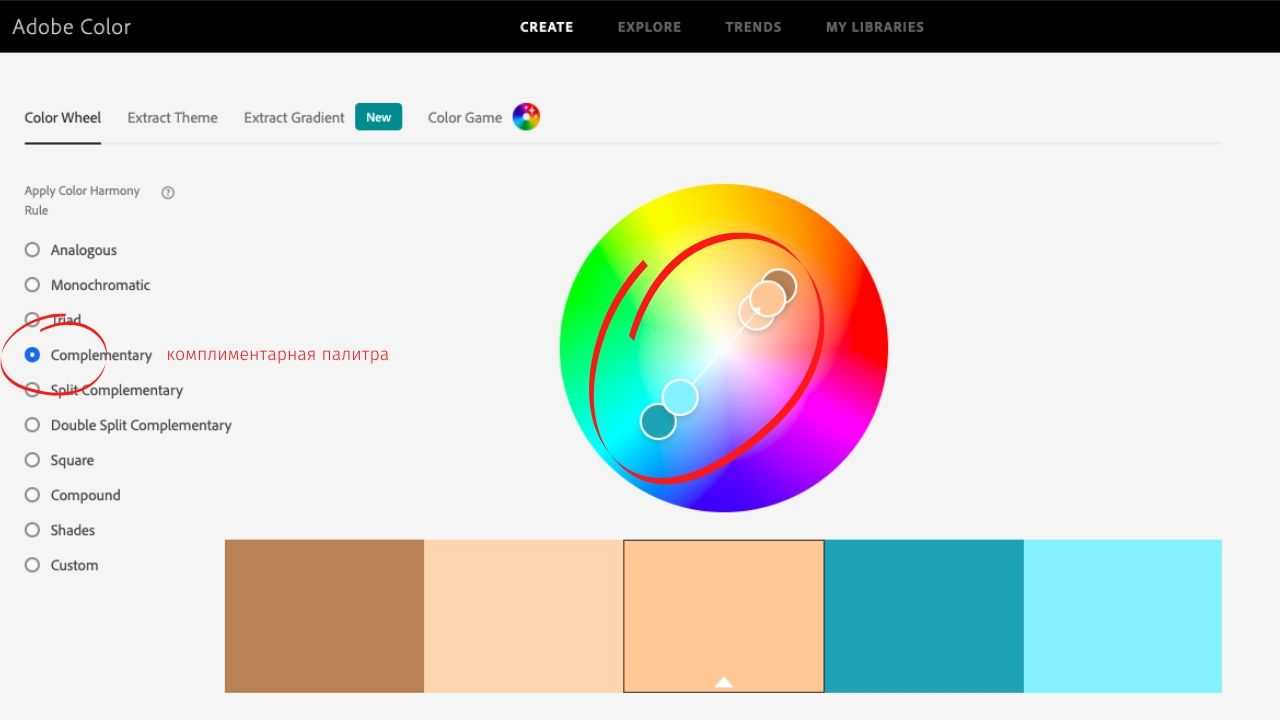
Task: Go to the Trends page
Action: 753,27
